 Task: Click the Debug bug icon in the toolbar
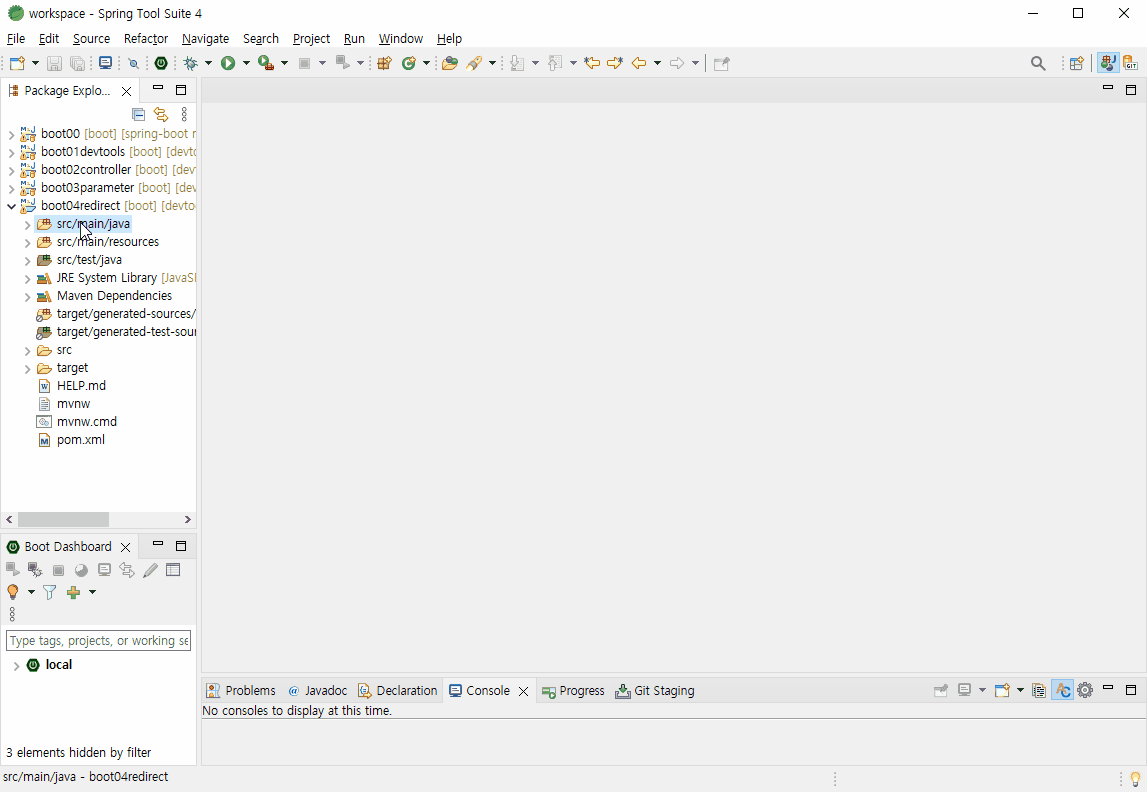(x=191, y=64)
